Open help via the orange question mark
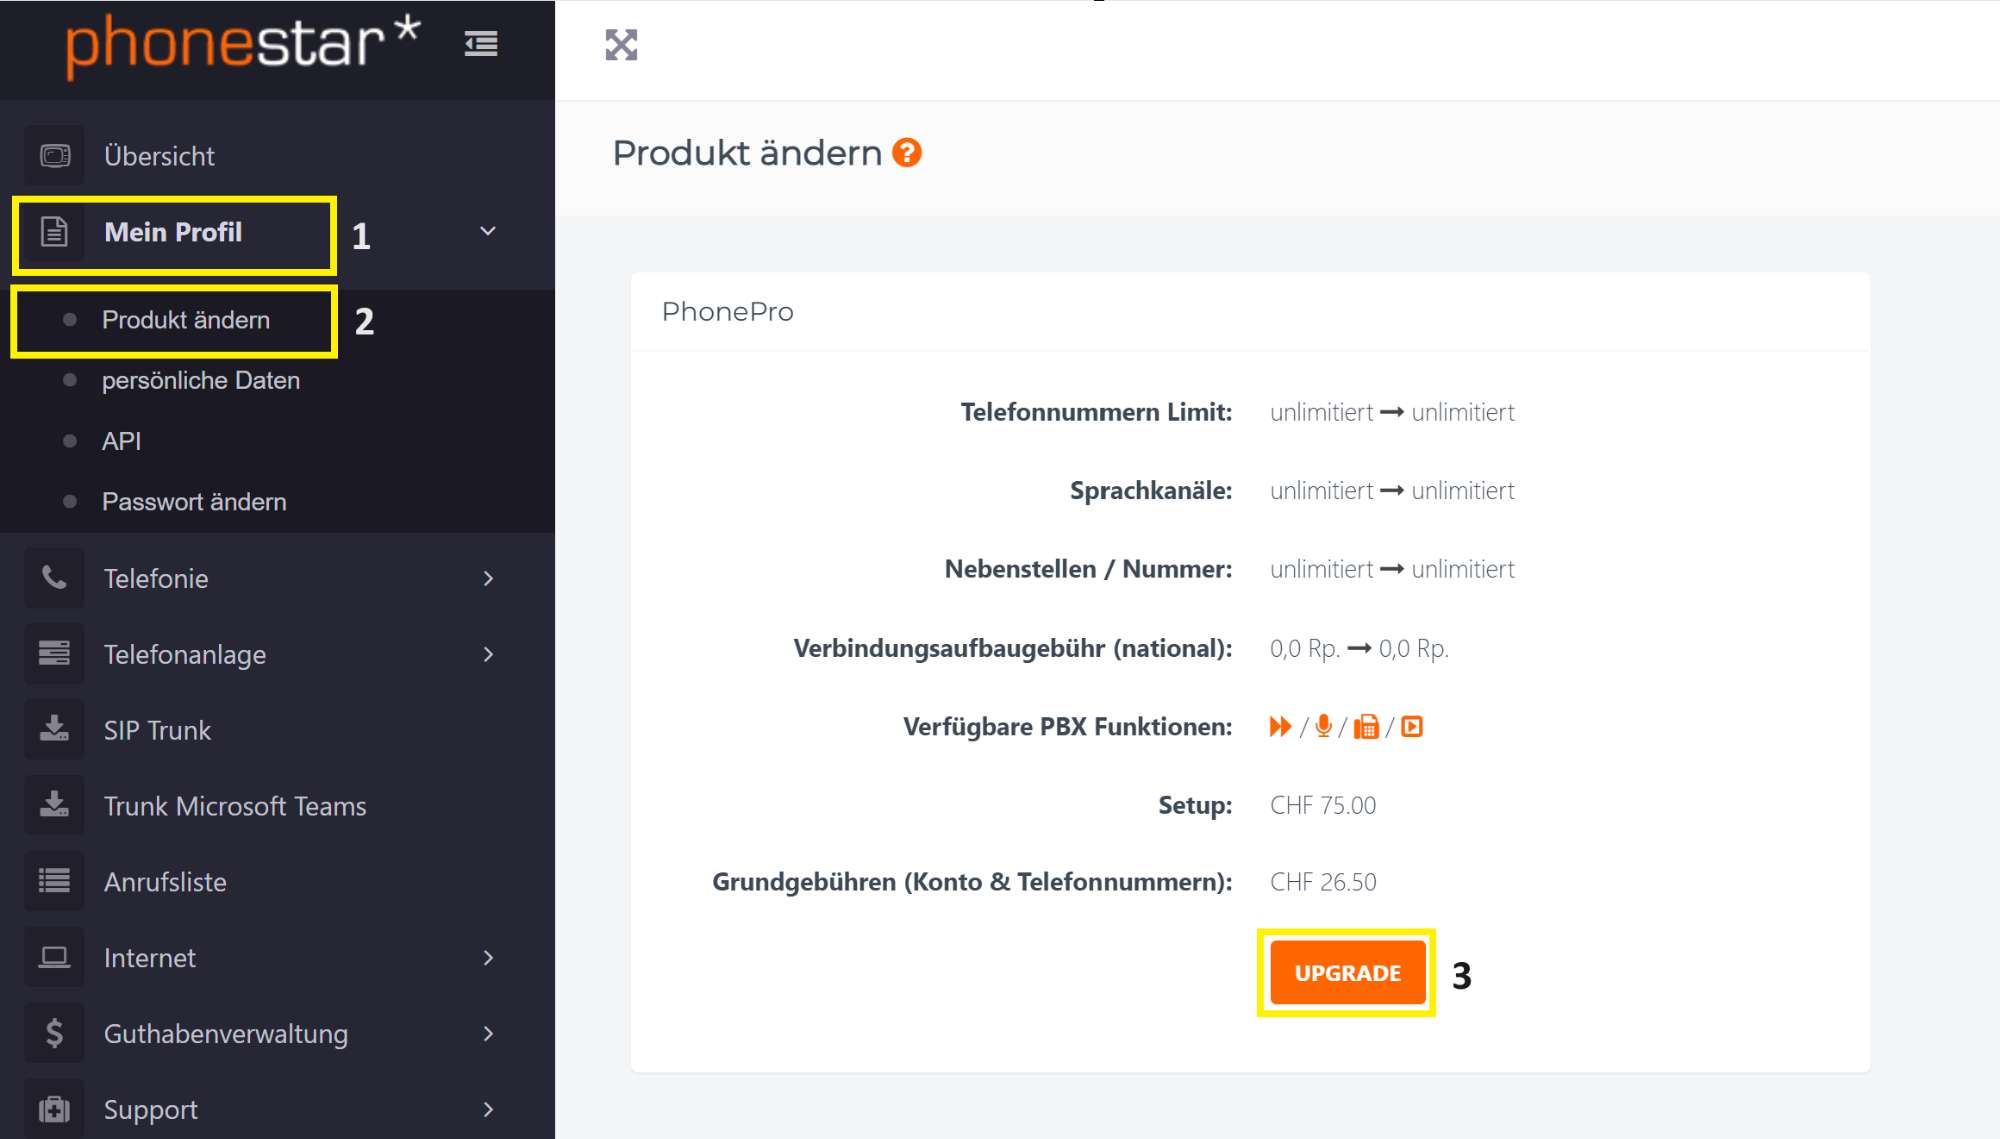Viewport: 2000px width, 1139px height. click(907, 153)
